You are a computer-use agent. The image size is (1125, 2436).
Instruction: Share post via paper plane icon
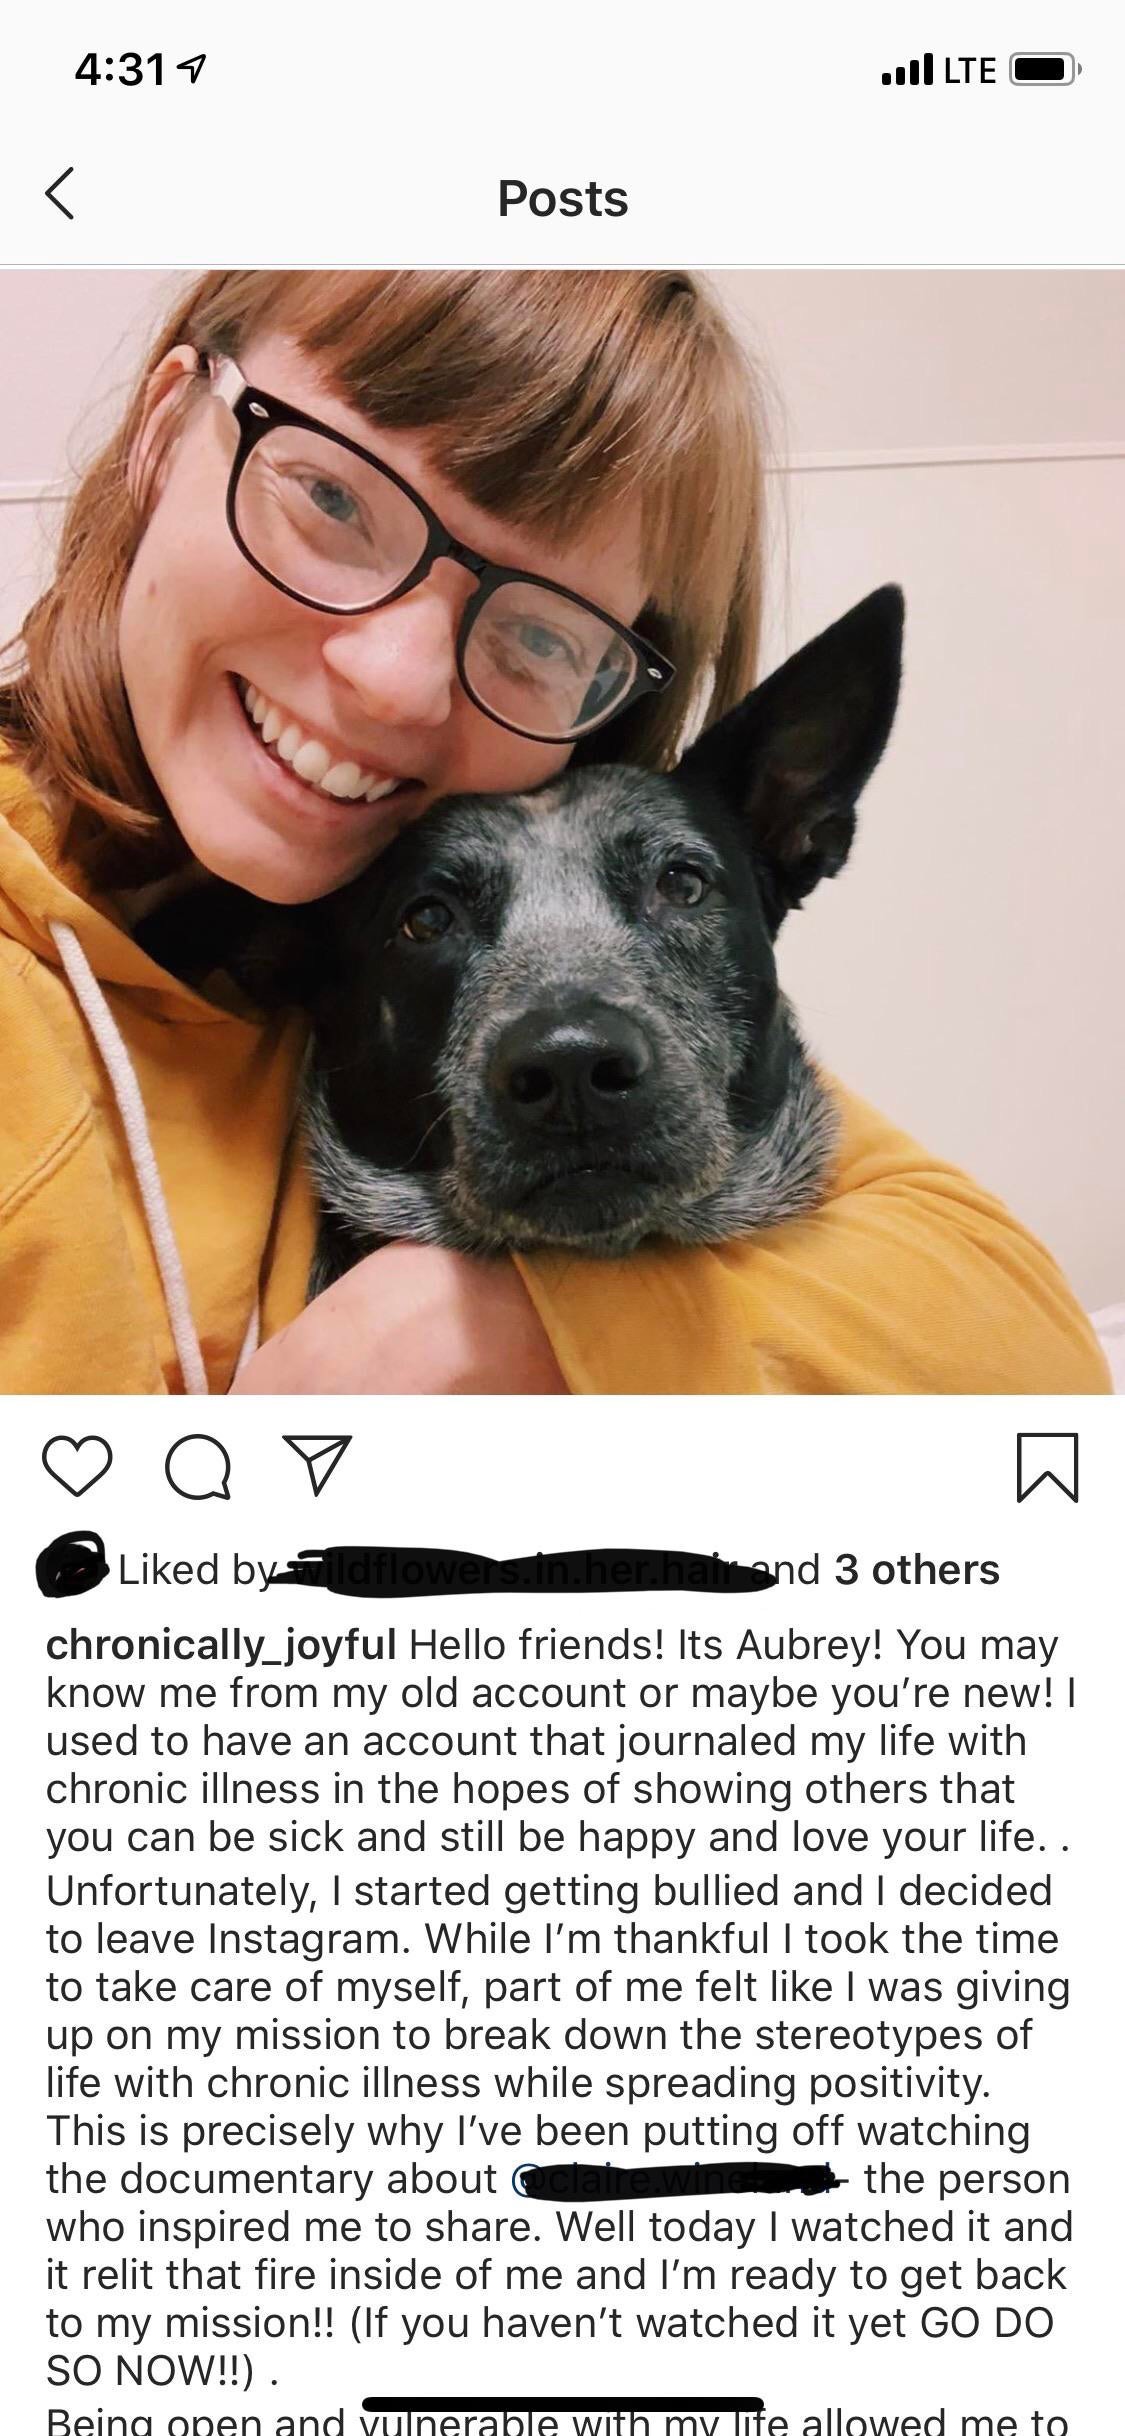click(x=317, y=1465)
